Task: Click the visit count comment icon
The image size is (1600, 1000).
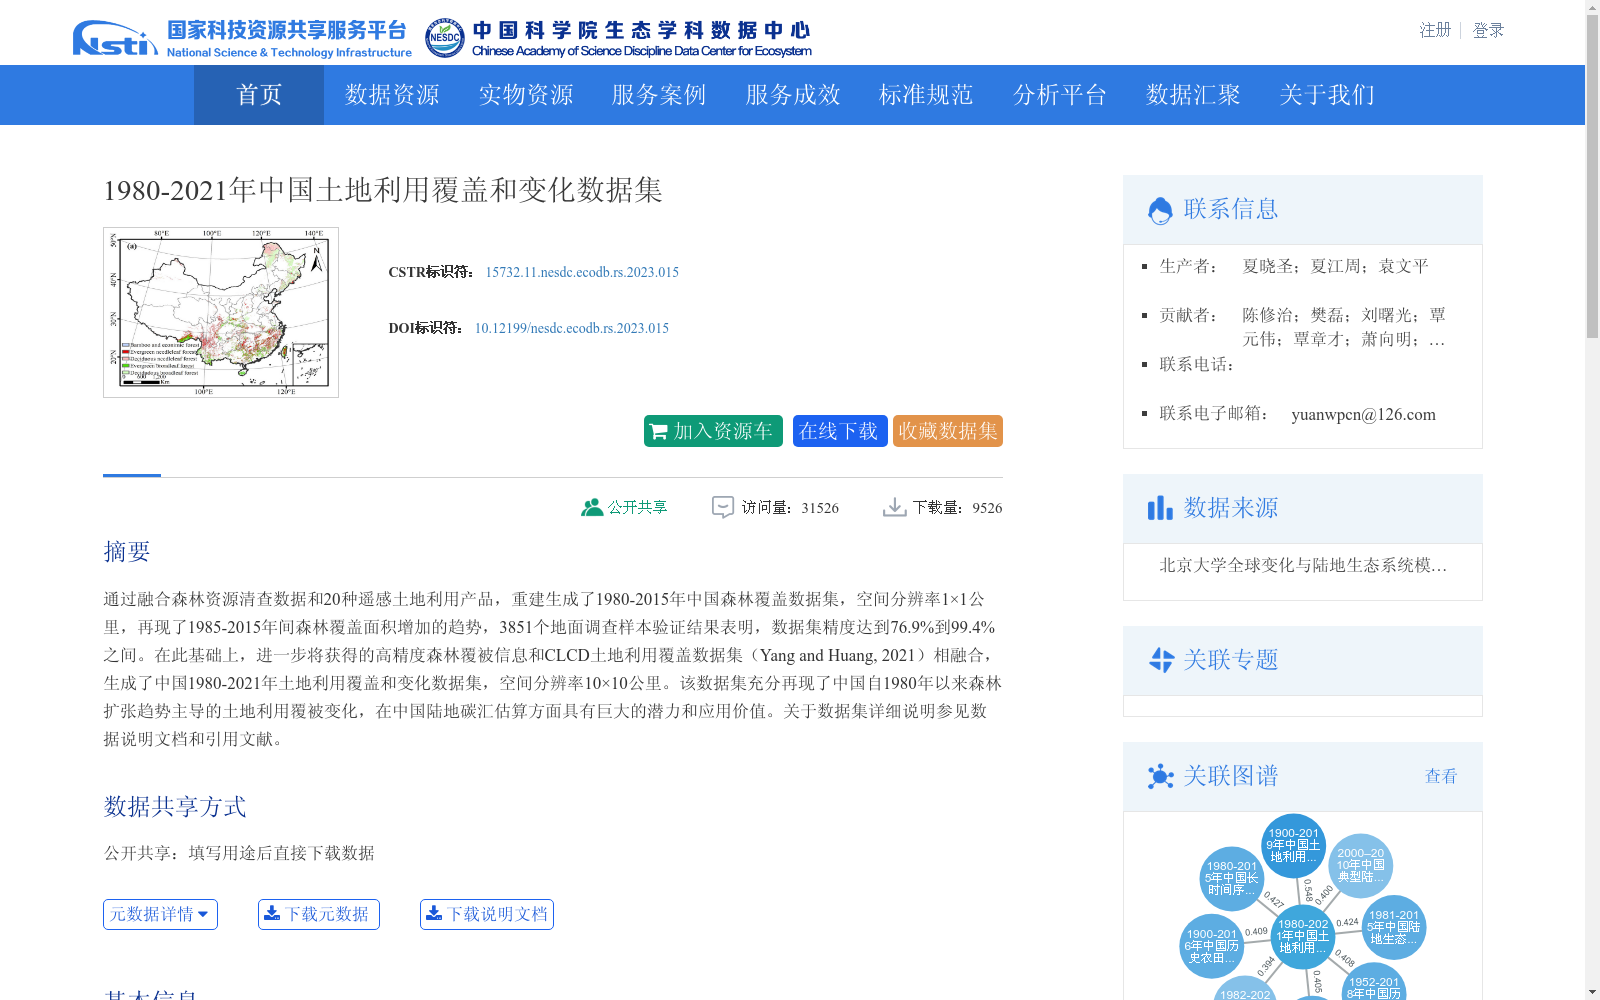Action: 723,507
